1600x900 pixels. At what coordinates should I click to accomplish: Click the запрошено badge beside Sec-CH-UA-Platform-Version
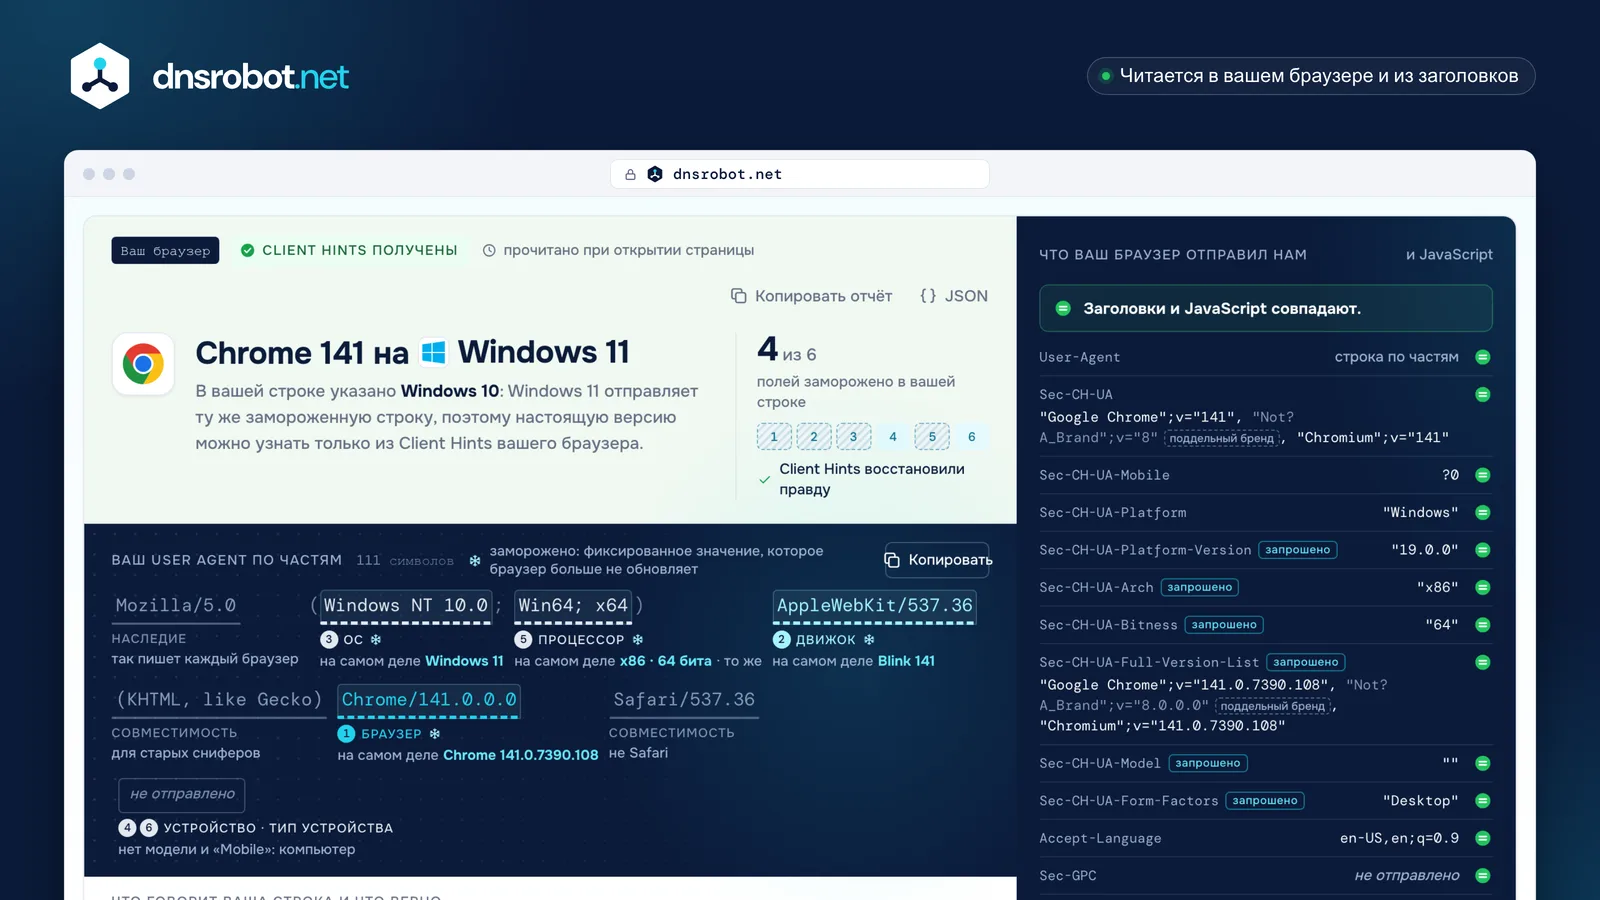(x=1297, y=550)
